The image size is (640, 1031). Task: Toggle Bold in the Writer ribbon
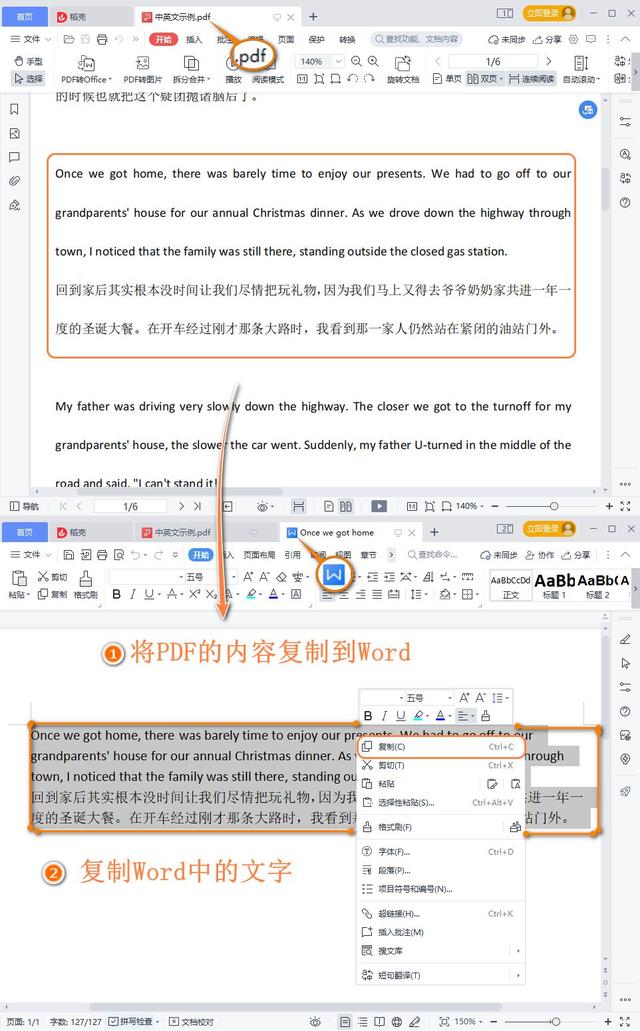point(116,594)
